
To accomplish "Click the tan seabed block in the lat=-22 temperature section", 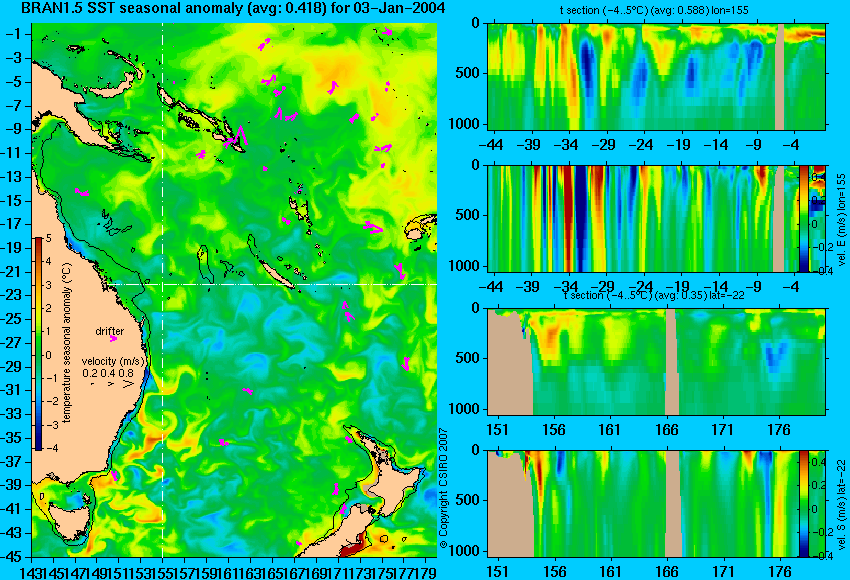I will 510,362.
